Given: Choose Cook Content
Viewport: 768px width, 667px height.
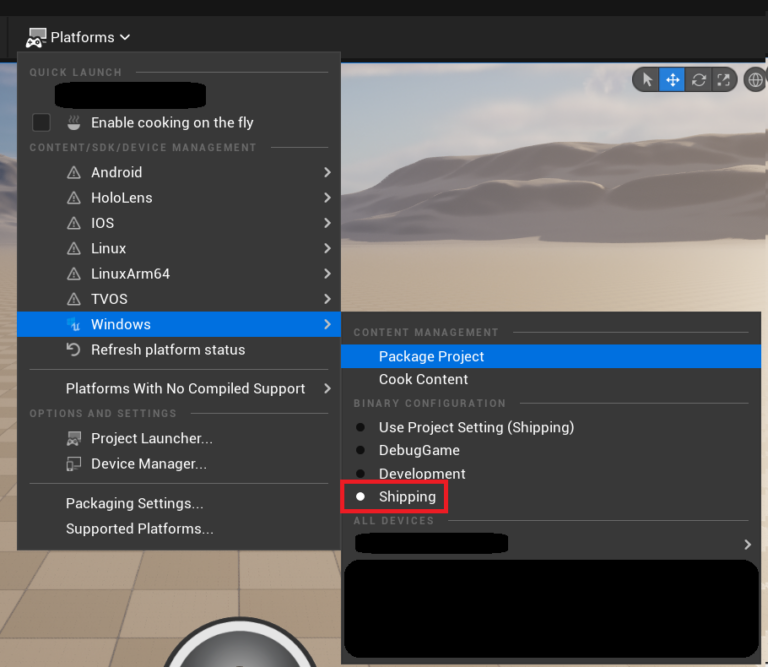Looking at the screenshot, I should [551, 380].
